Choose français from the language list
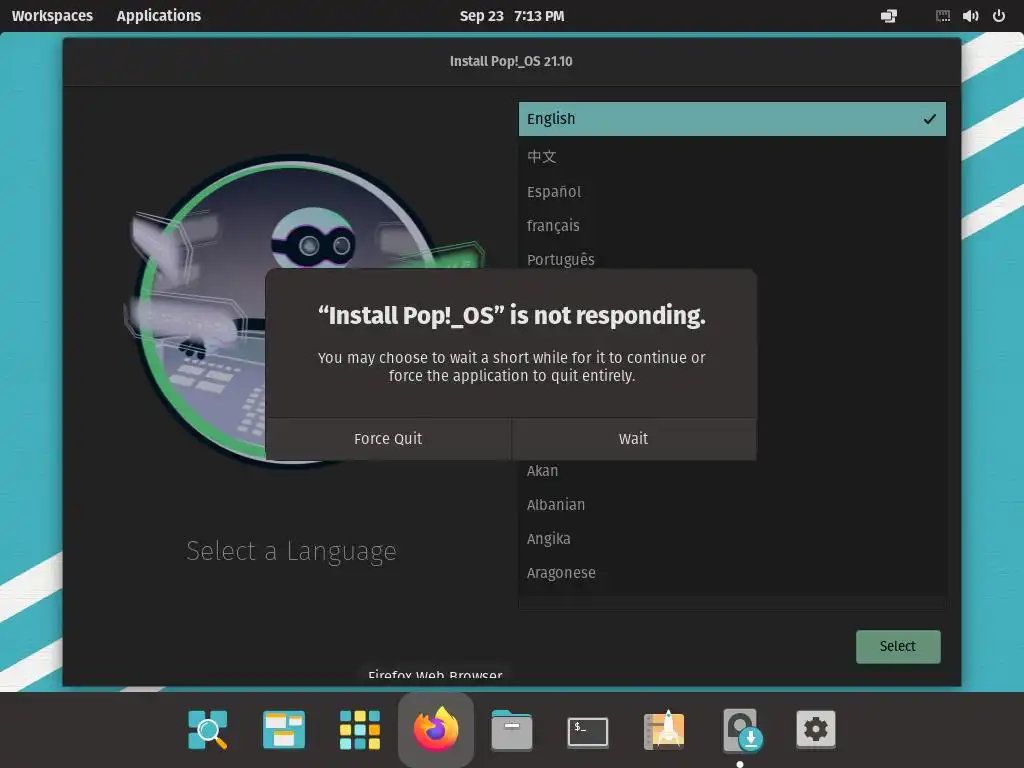 732,225
